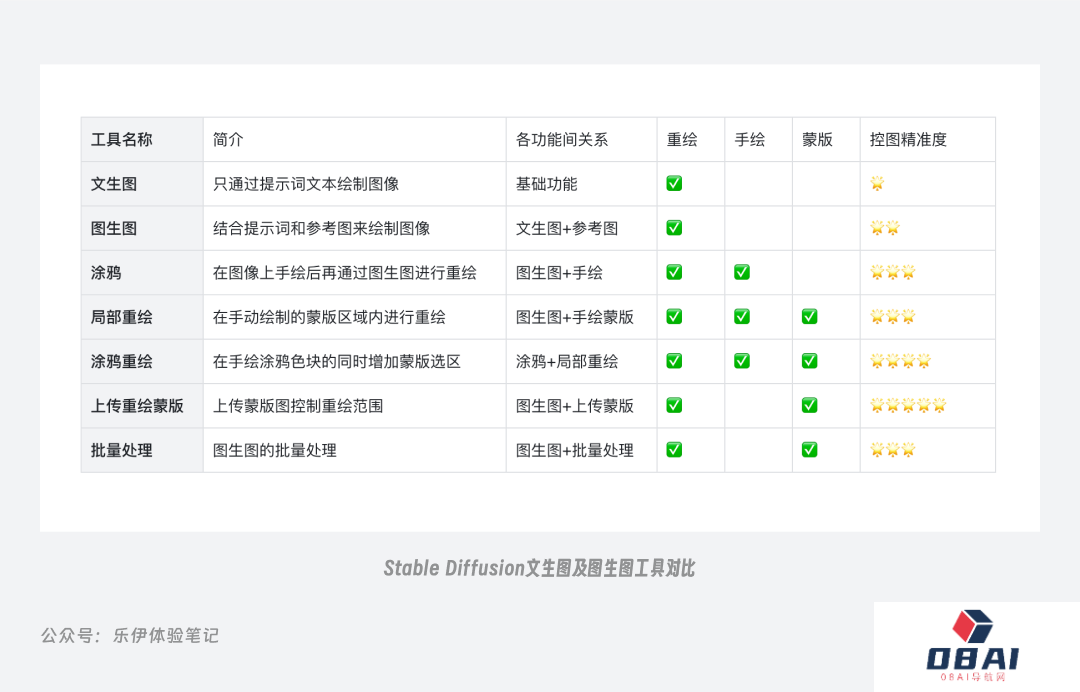The width and height of the screenshot is (1080, 692).
Task: Click the 手绘 checkmark in 涂鸦重绘 row
Action: pyautogui.click(x=742, y=361)
